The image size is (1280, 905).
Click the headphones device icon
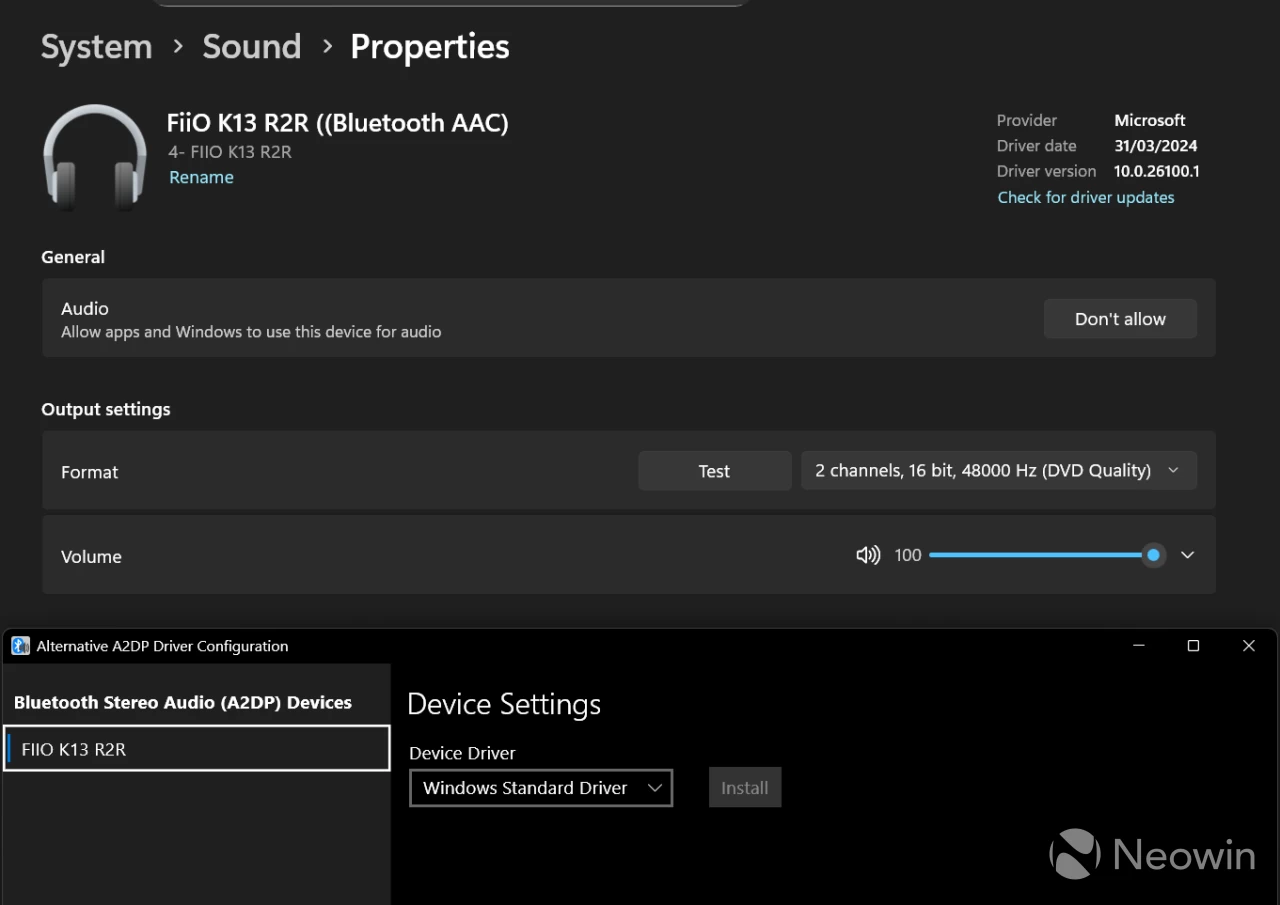[x=95, y=157]
